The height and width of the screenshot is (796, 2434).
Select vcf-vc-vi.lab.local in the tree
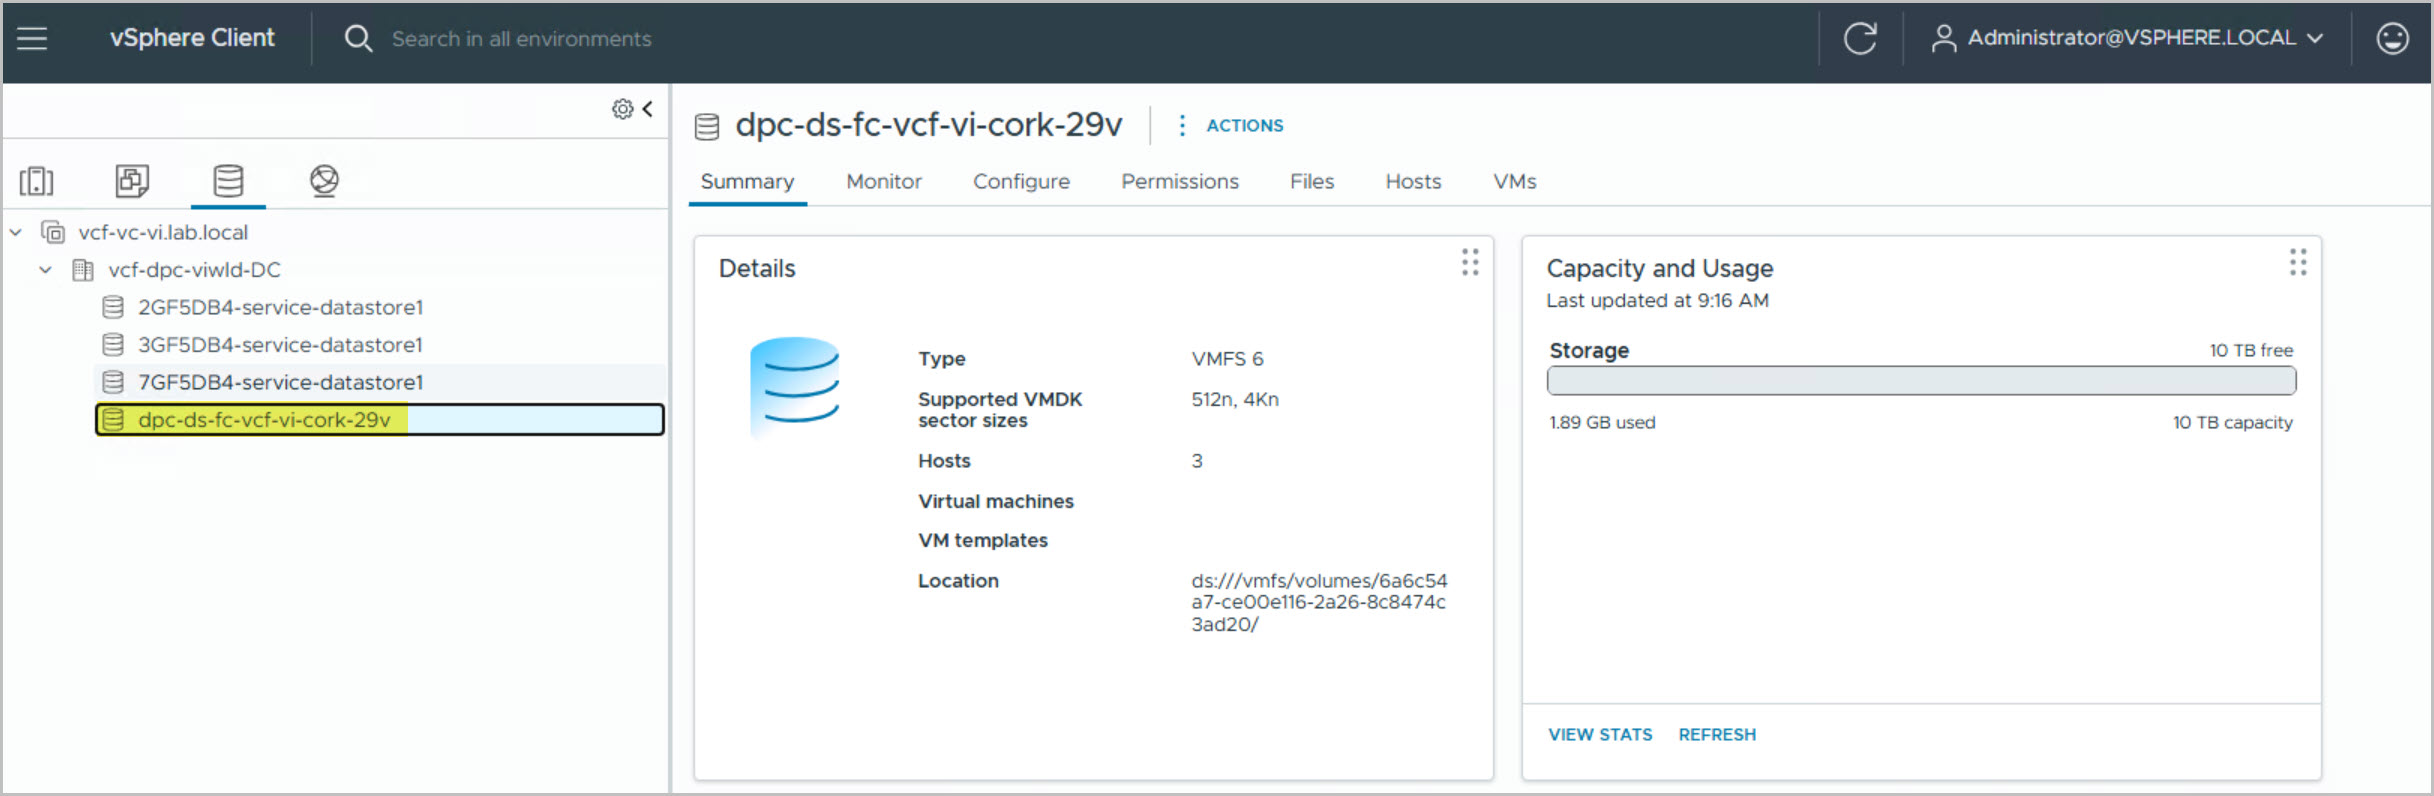[x=163, y=232]
